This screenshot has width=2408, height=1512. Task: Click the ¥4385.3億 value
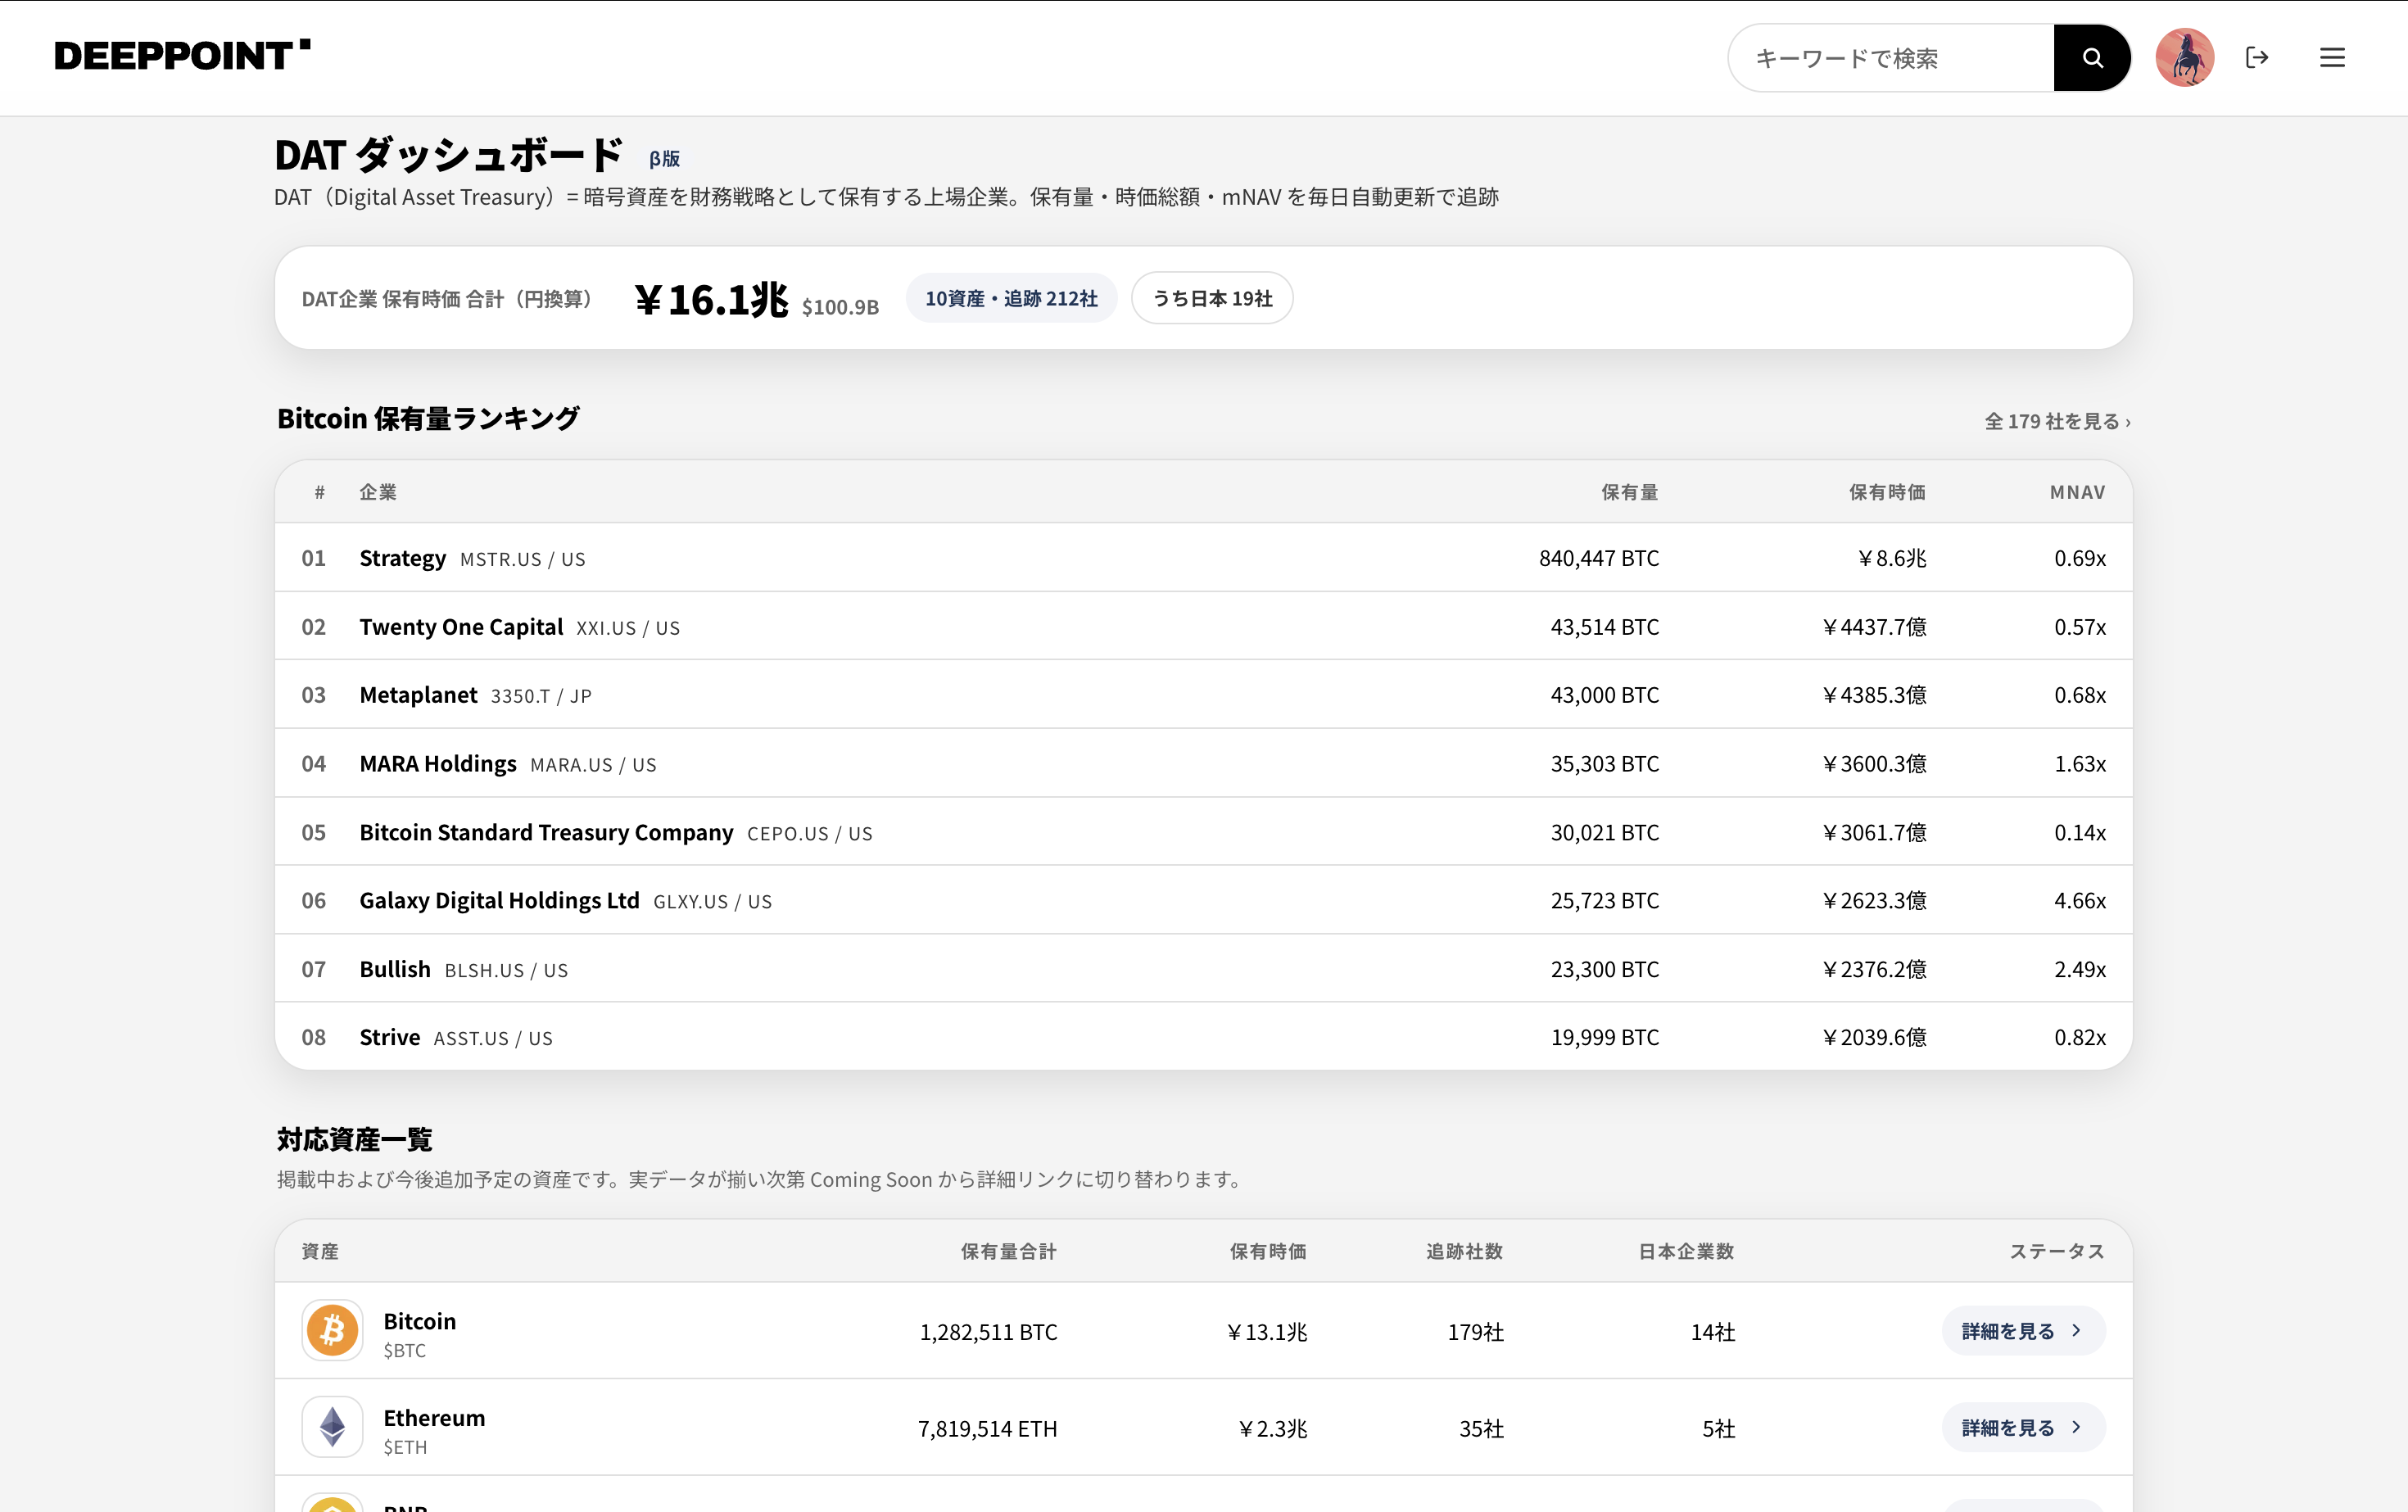[x=1874, y=695]
